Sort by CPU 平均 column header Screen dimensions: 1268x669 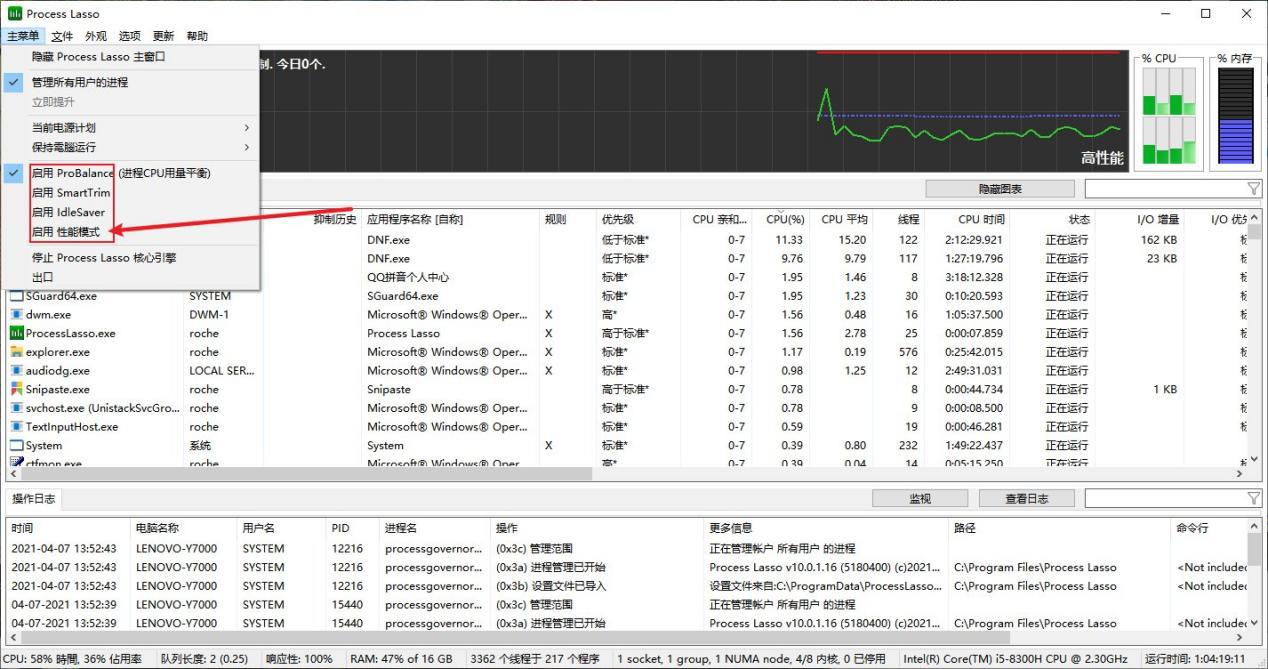pos(844,219)
